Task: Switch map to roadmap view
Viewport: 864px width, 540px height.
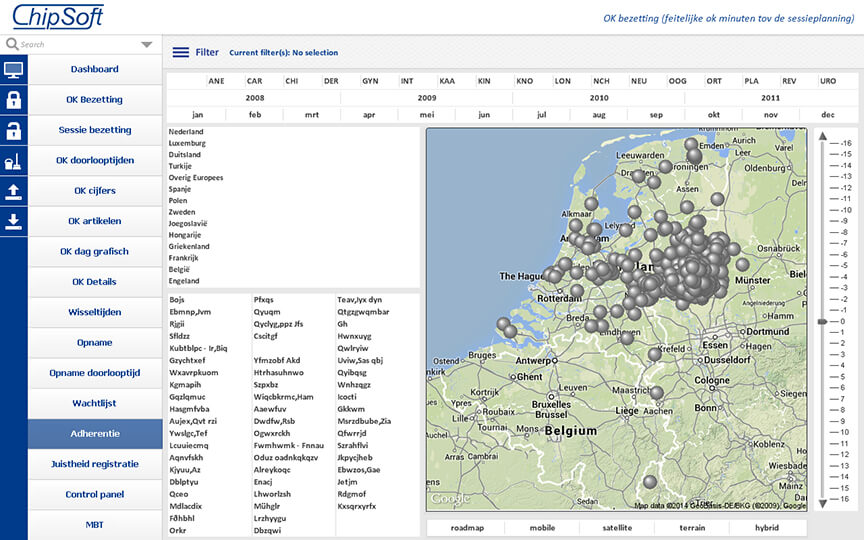Action: (467, 528)
